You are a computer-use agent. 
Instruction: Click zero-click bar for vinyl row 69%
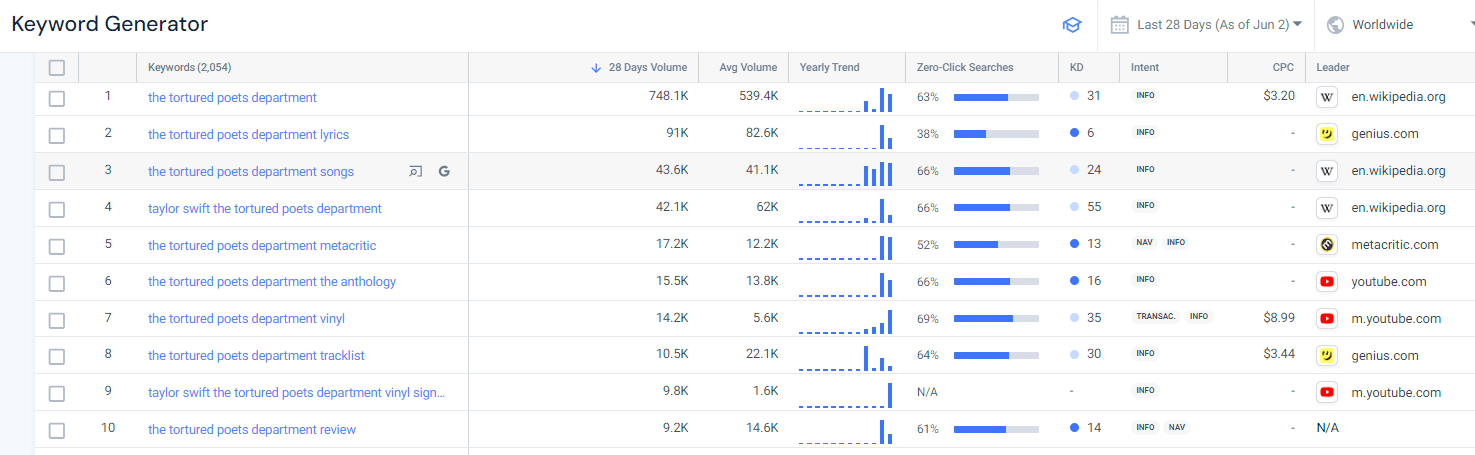click(996, 318)
